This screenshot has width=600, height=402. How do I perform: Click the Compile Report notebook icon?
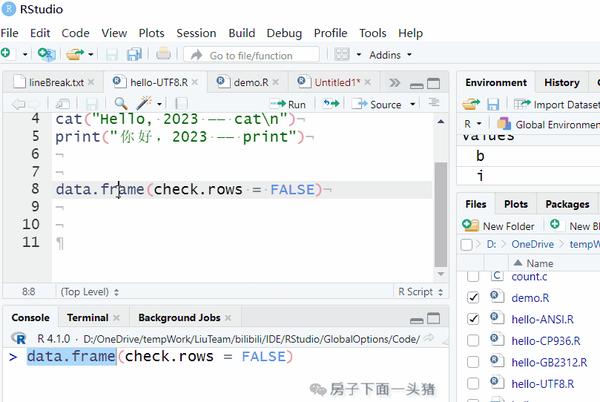pyautogui.click(x=181, y=104)
